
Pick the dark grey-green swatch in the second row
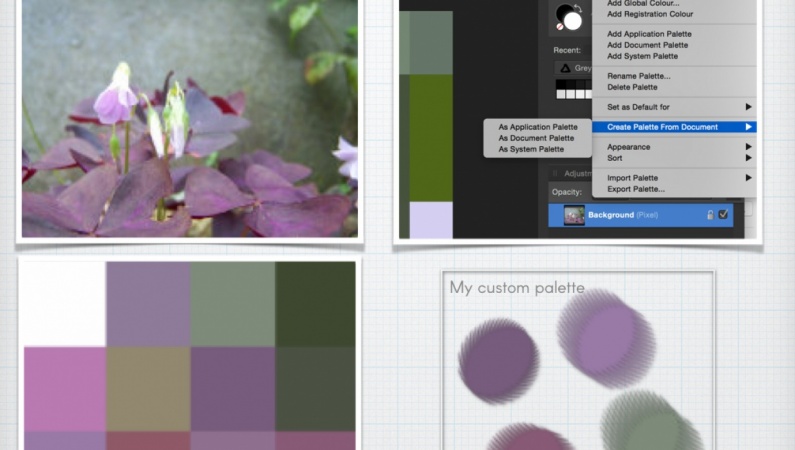click(315, 389)
